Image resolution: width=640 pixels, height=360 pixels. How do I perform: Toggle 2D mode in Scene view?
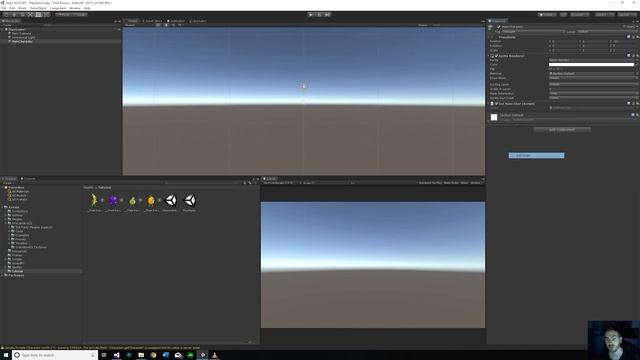158,25
